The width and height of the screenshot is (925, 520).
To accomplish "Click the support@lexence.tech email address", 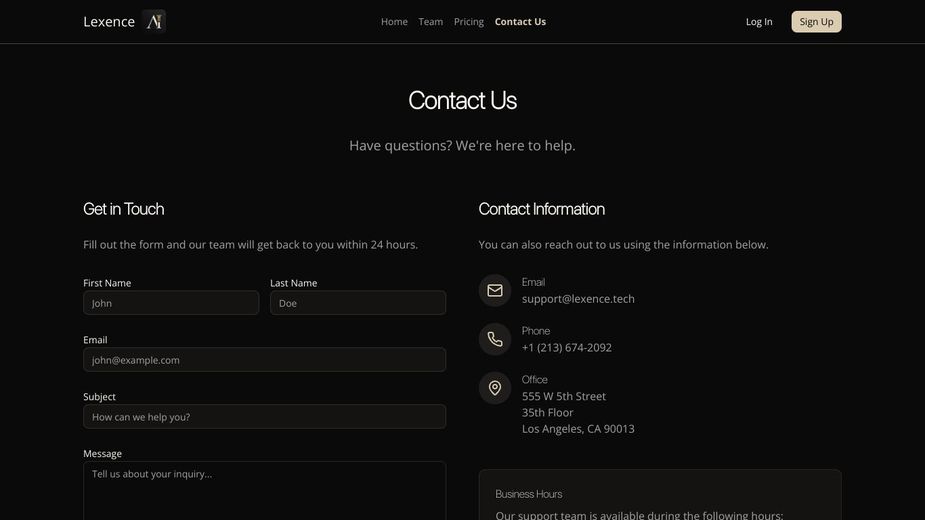I will 578,299.
